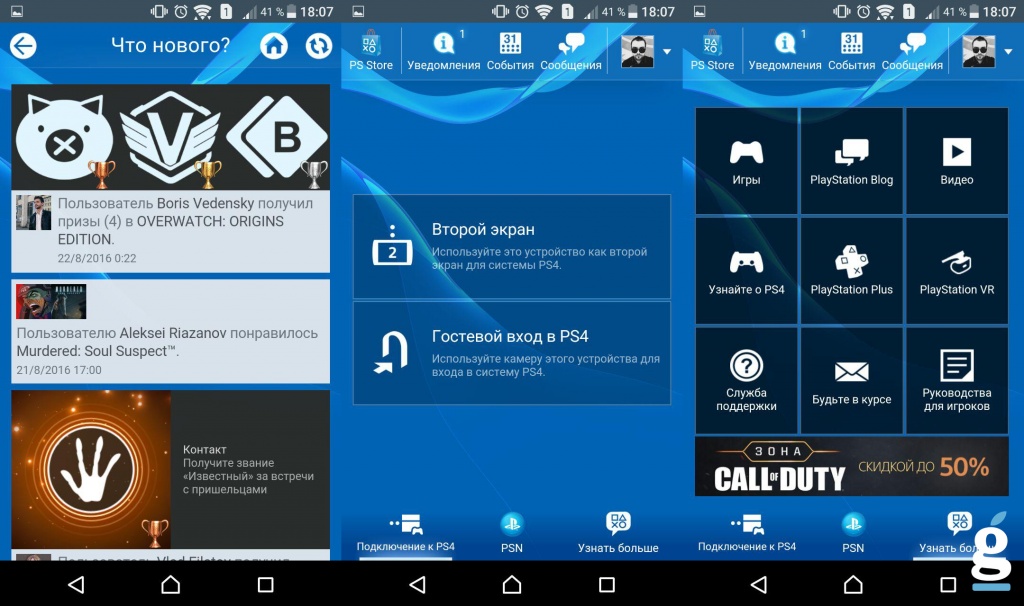1024x606 pixels.
Task: Switch to PSN tab in right screen
Action: [853, 532]
